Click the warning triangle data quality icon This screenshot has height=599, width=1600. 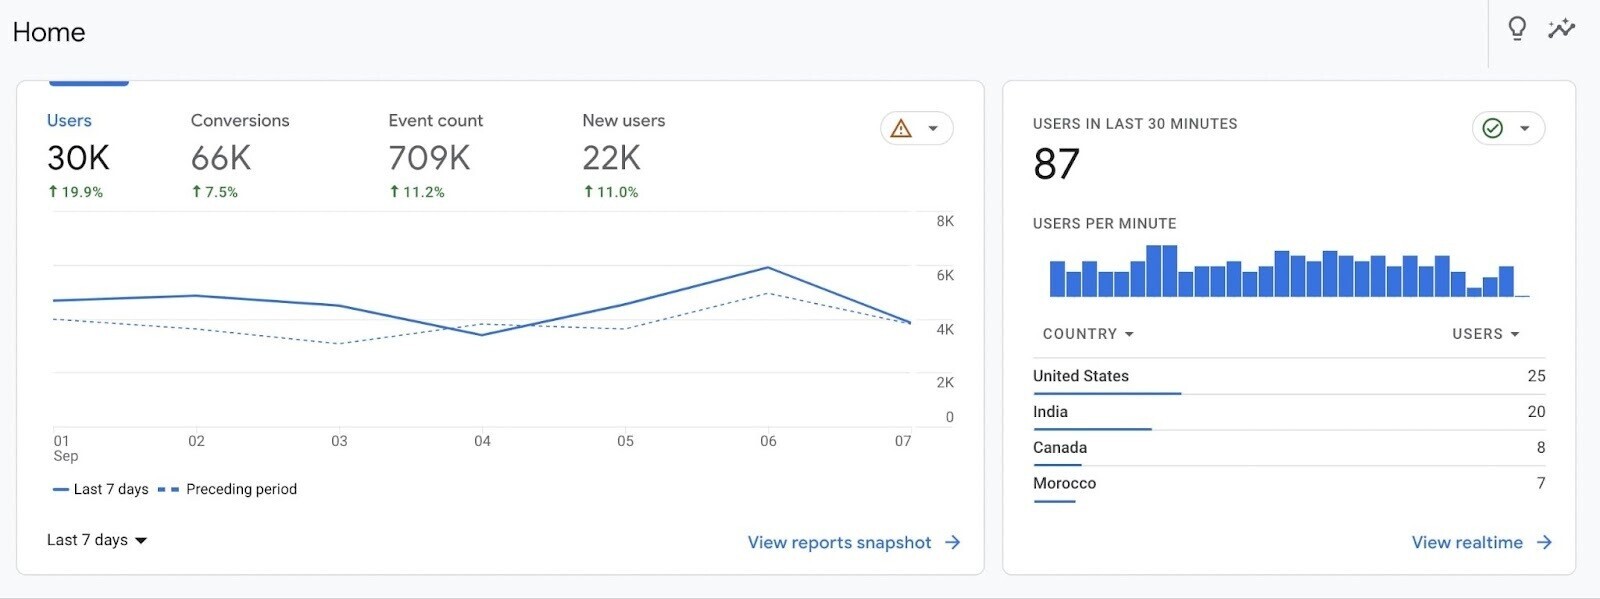pos(901,129)
